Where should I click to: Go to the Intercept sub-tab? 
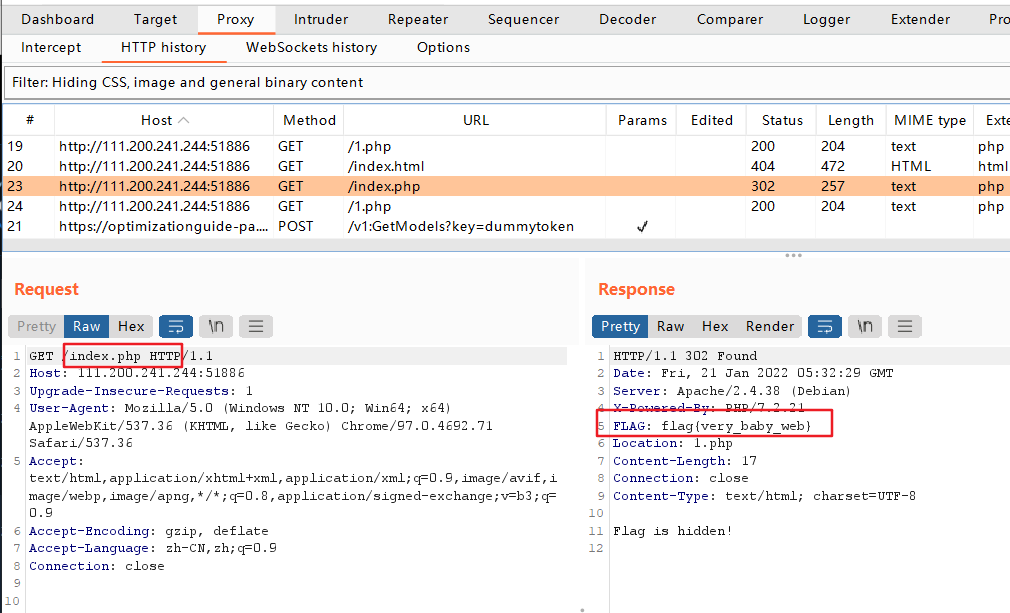(x=51, y=47)
